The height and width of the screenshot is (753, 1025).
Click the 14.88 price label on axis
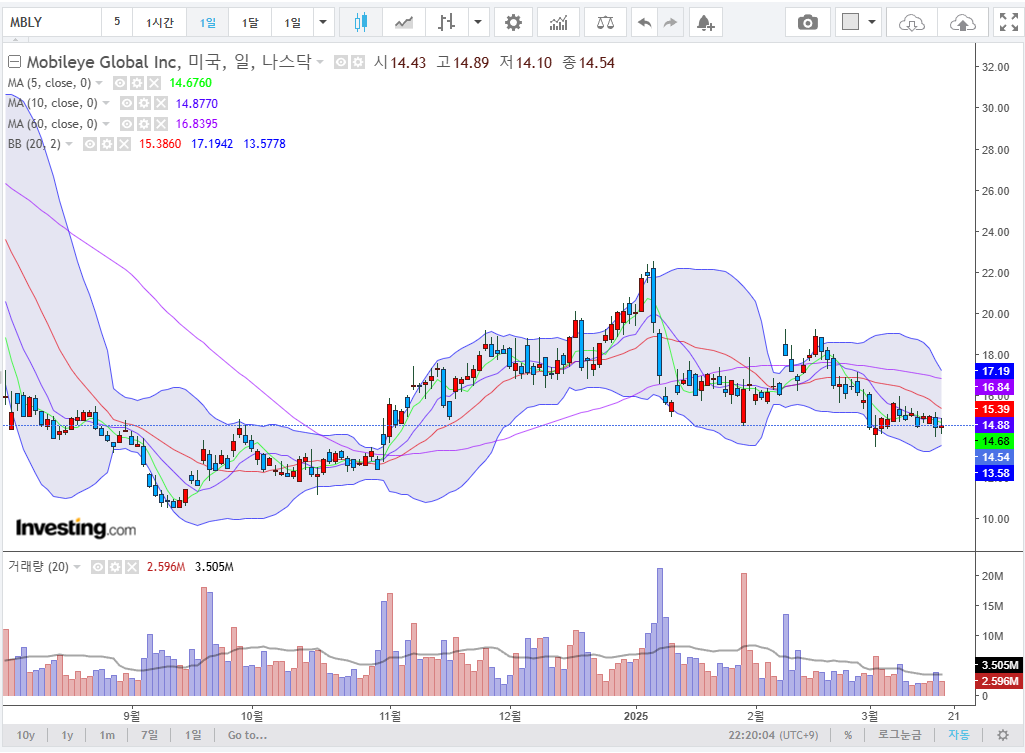(x=994, y=426)
